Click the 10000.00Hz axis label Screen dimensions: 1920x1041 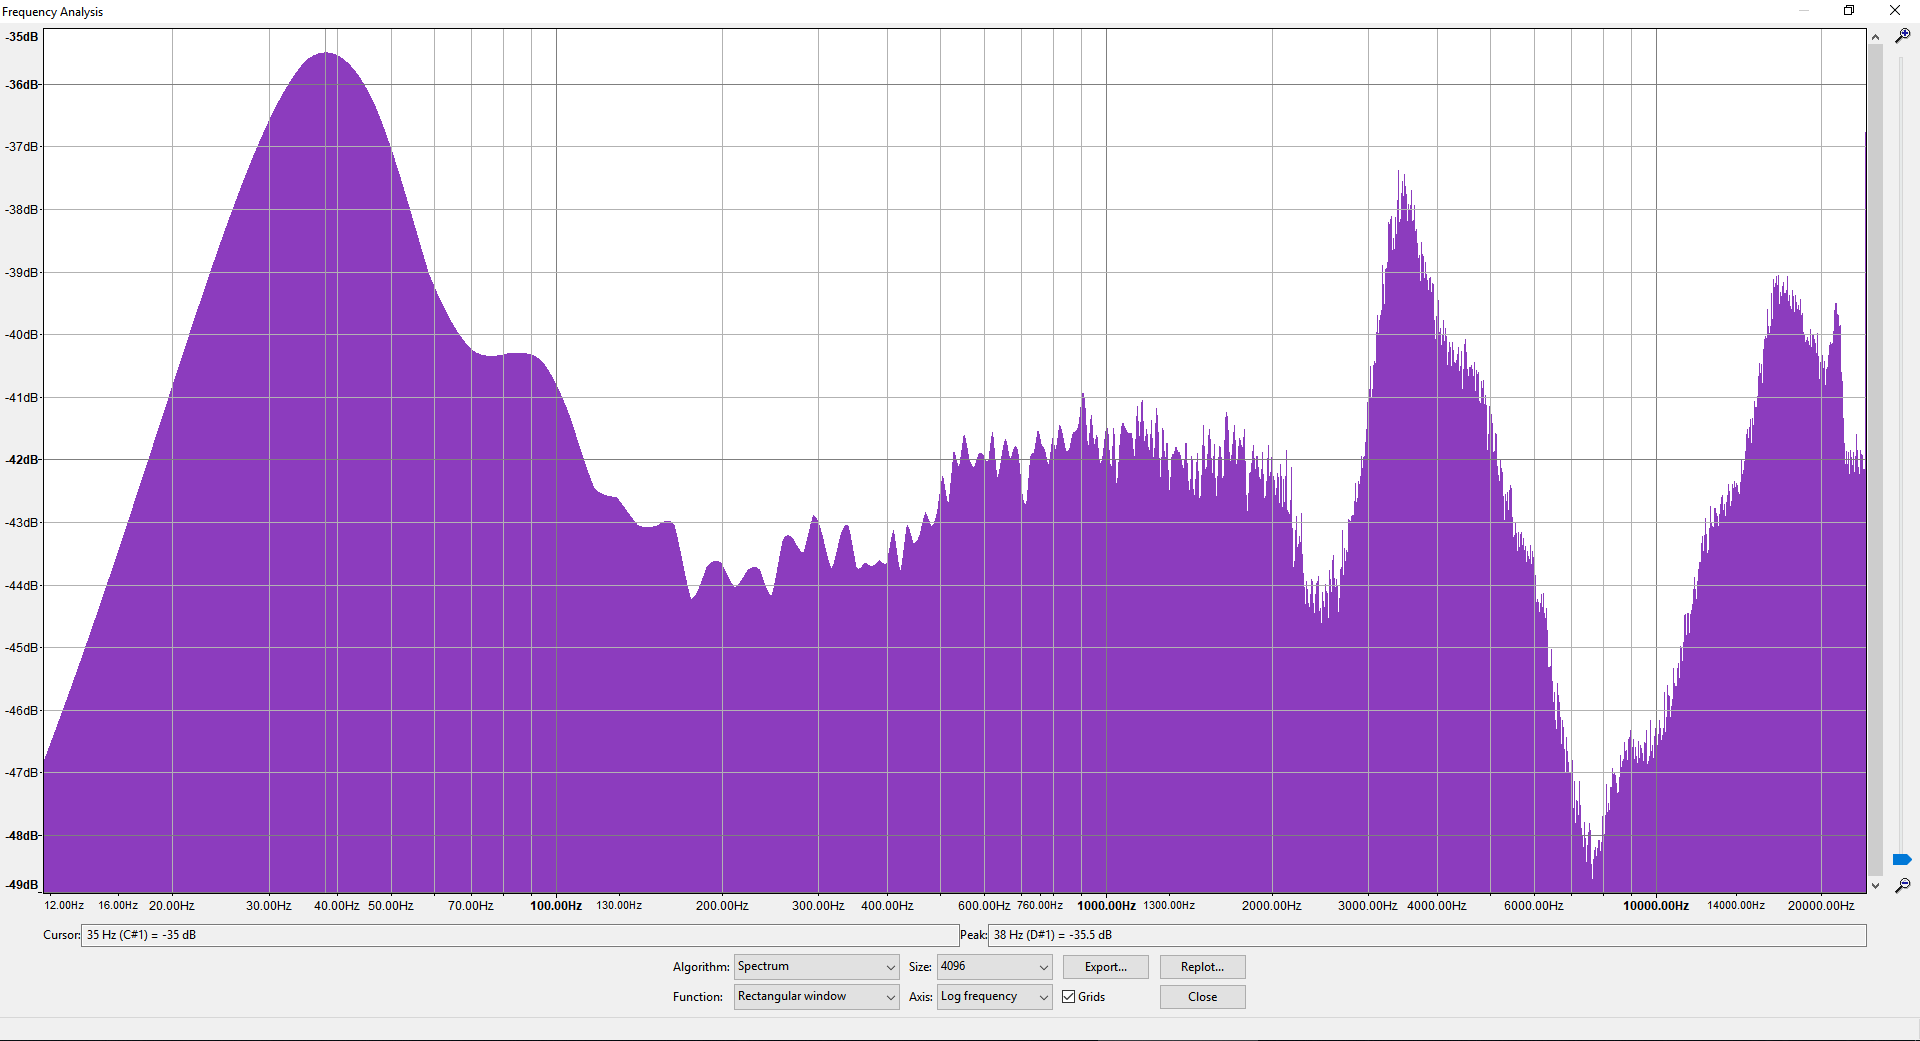point(1656,906)
